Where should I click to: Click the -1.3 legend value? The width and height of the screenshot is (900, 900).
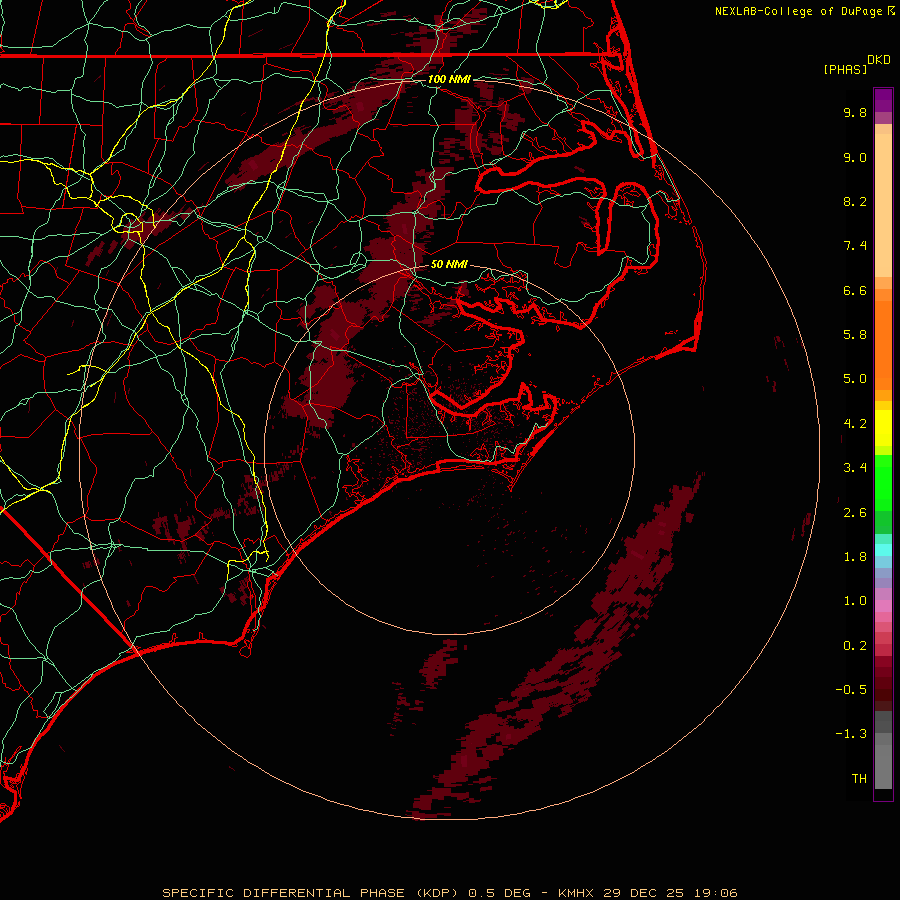[x=851, y=735]
